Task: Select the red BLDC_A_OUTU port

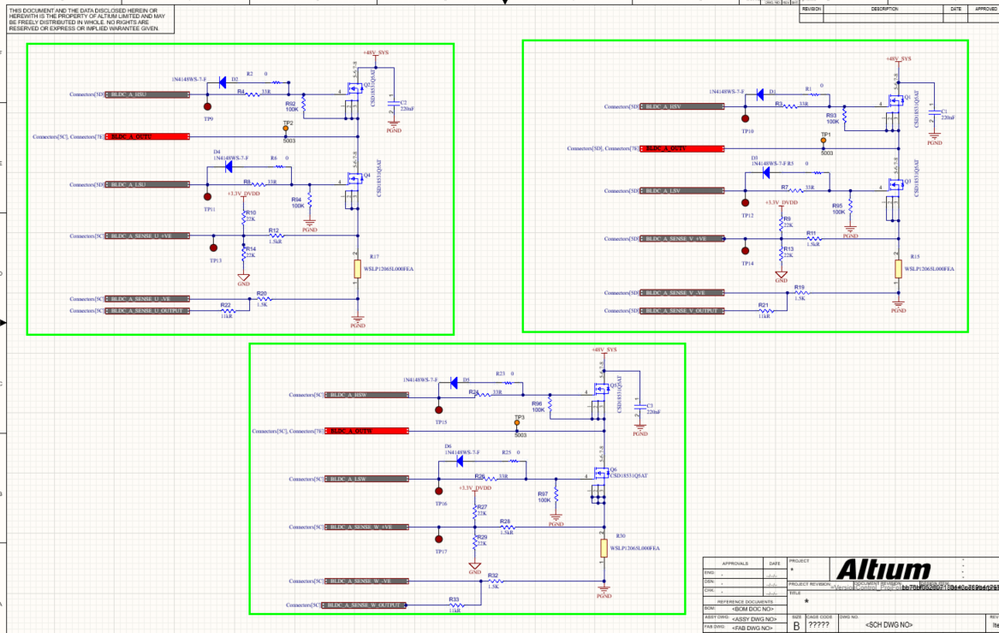Action: (x=147, y=137)
